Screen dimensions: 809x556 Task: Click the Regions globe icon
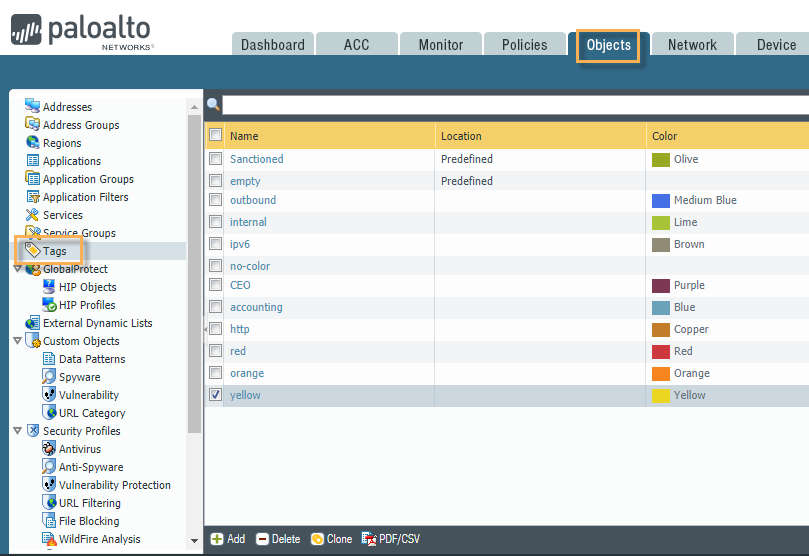33,142
